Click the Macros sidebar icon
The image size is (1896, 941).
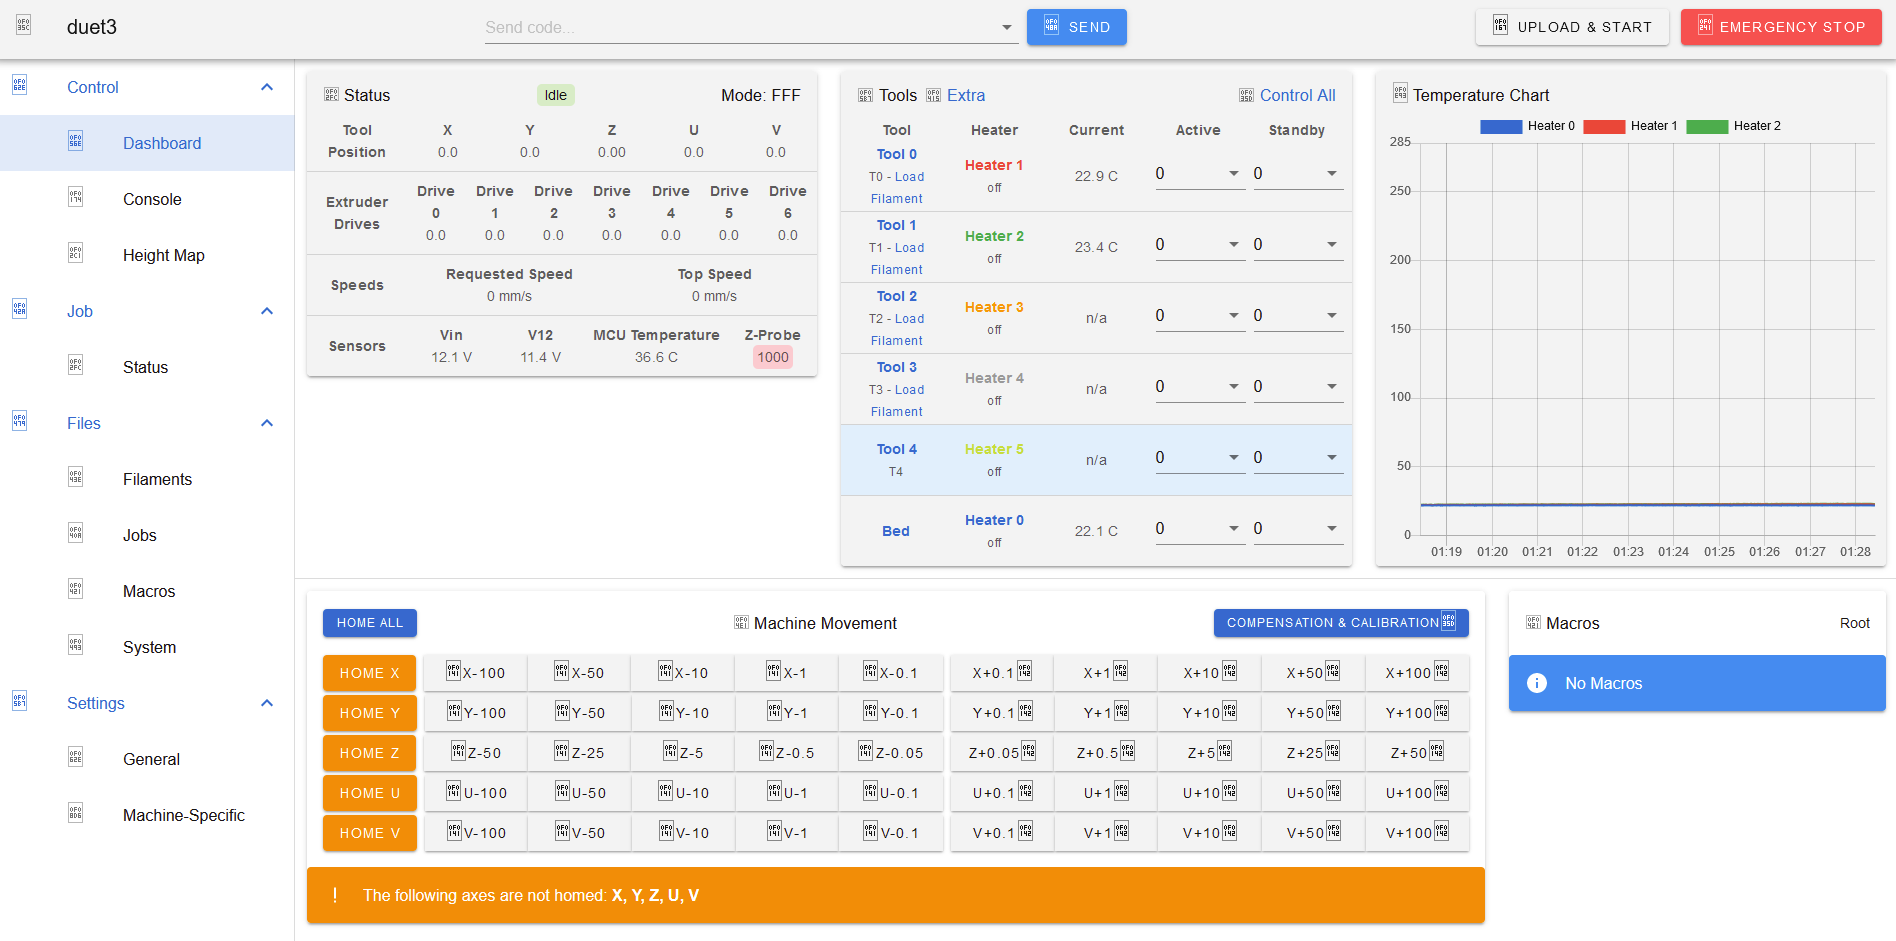pos(75,589)
